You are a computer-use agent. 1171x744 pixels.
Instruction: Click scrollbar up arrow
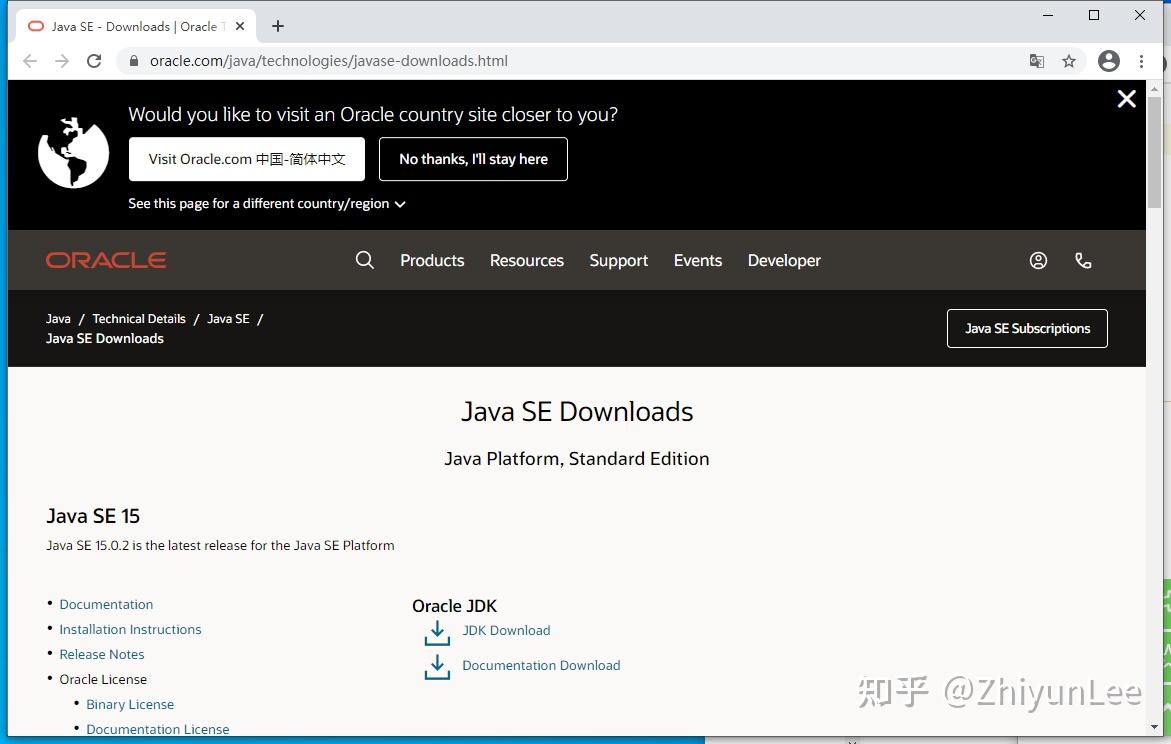coord(1154,88)
